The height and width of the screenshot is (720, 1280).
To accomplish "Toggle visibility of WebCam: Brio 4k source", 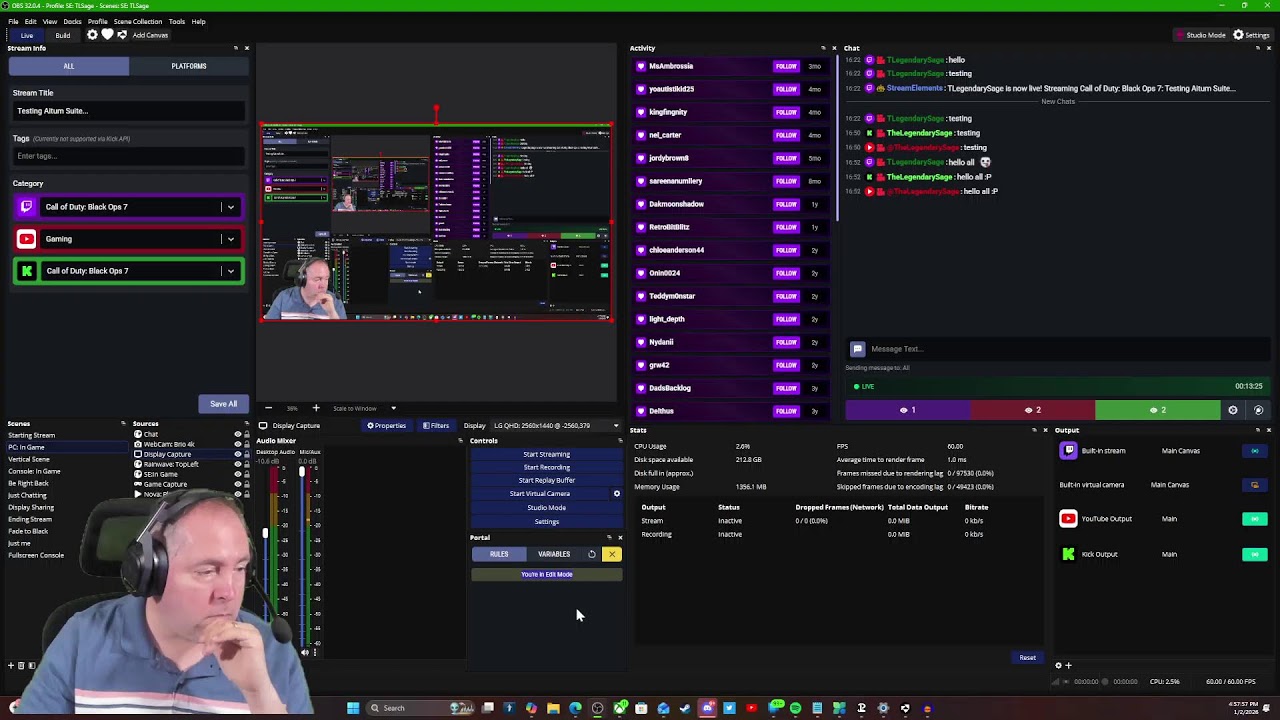I will (x=238, y=445).
